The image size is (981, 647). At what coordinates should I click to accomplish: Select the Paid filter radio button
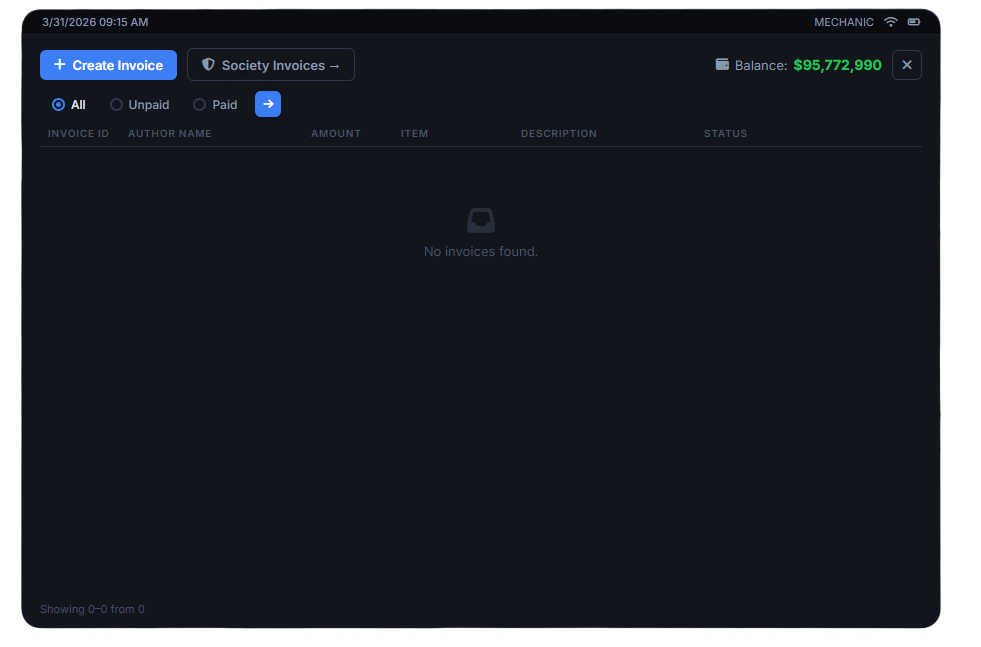(x=199, y=104)
